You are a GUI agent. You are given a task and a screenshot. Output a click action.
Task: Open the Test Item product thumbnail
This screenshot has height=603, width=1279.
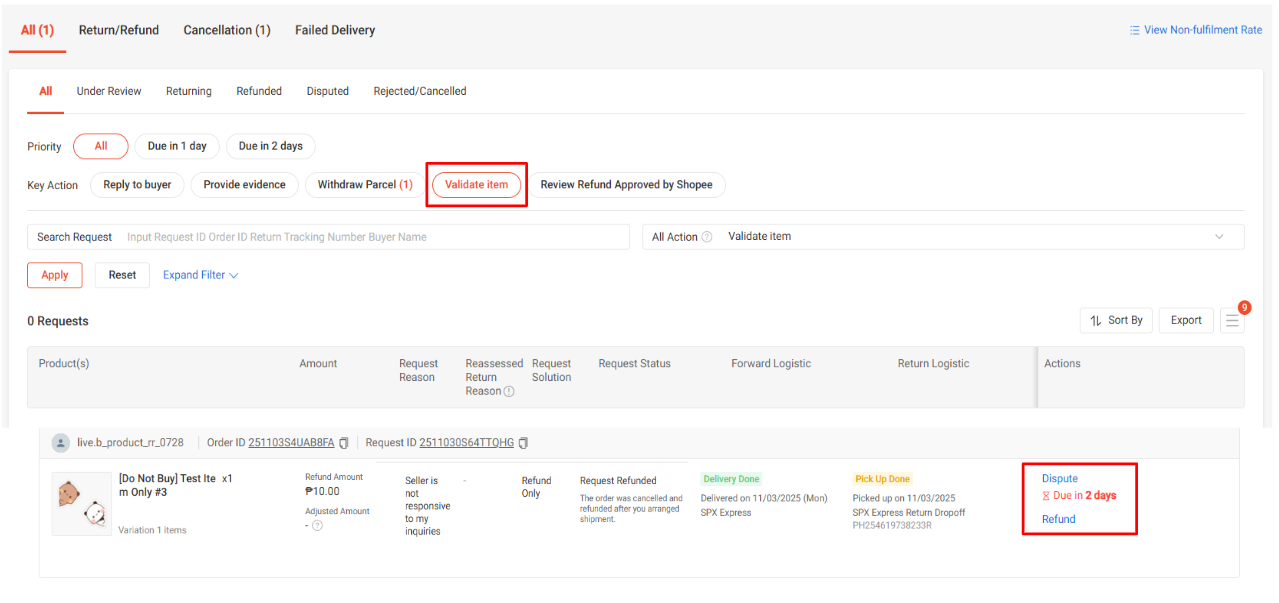click(x=81, y=504)
